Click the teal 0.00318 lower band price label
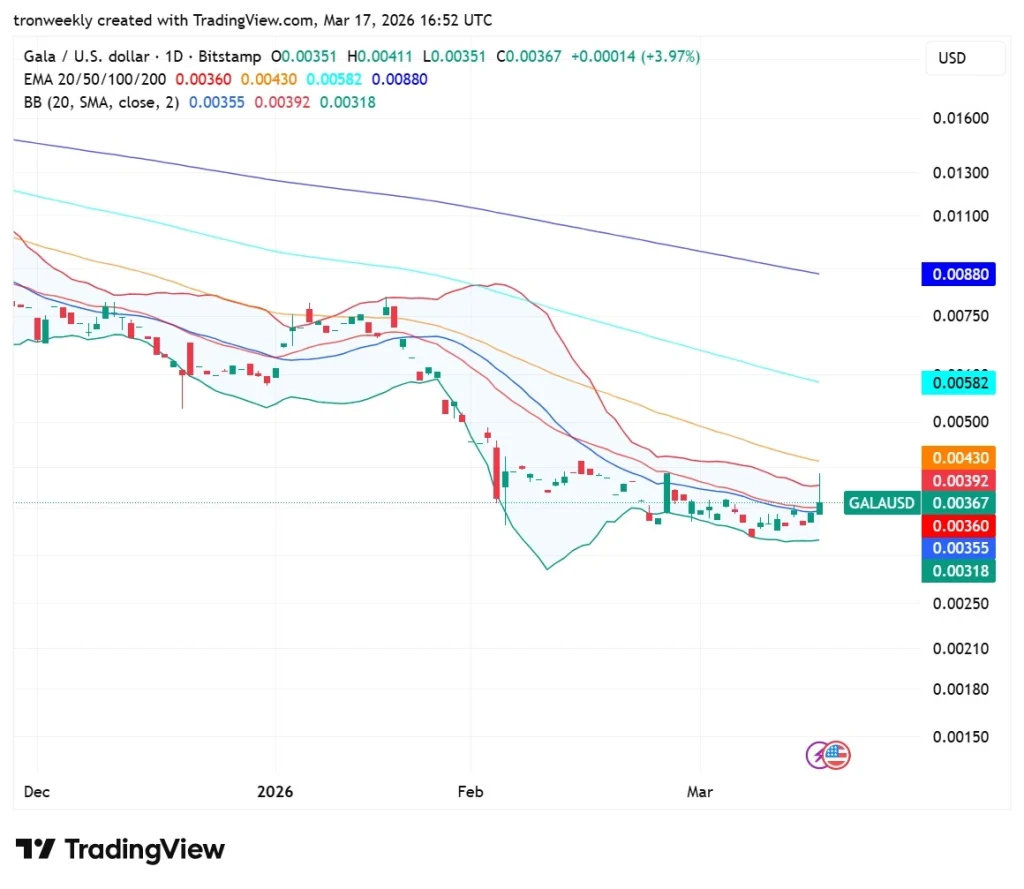1024x889 pixels. coord(957,570)
